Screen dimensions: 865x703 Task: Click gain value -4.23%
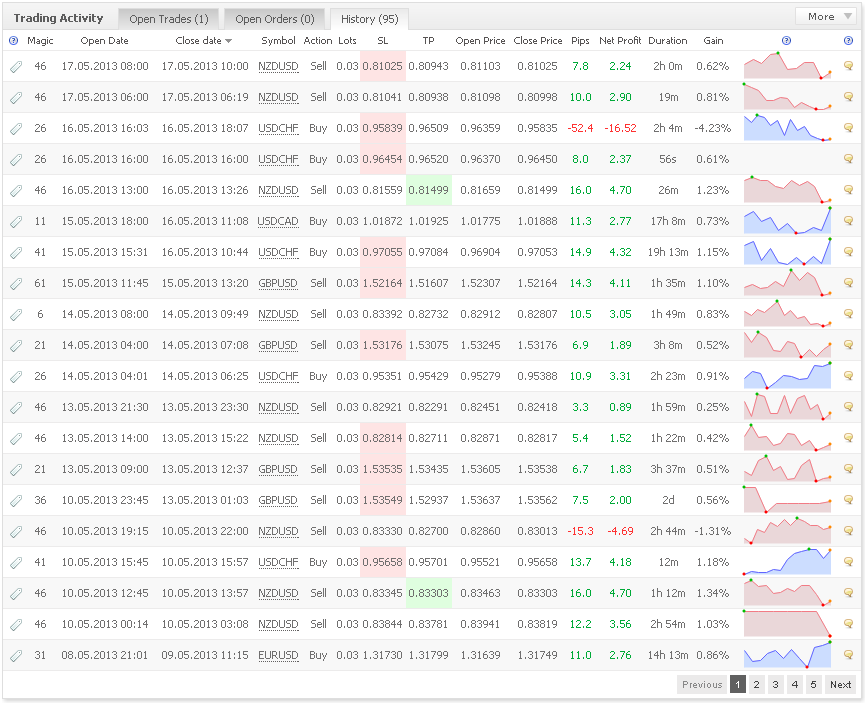click(x=713, y=128)
